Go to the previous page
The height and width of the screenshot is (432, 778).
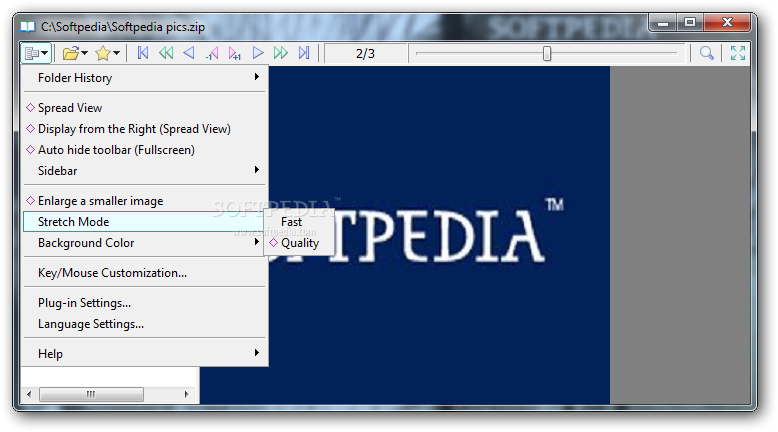189,53
